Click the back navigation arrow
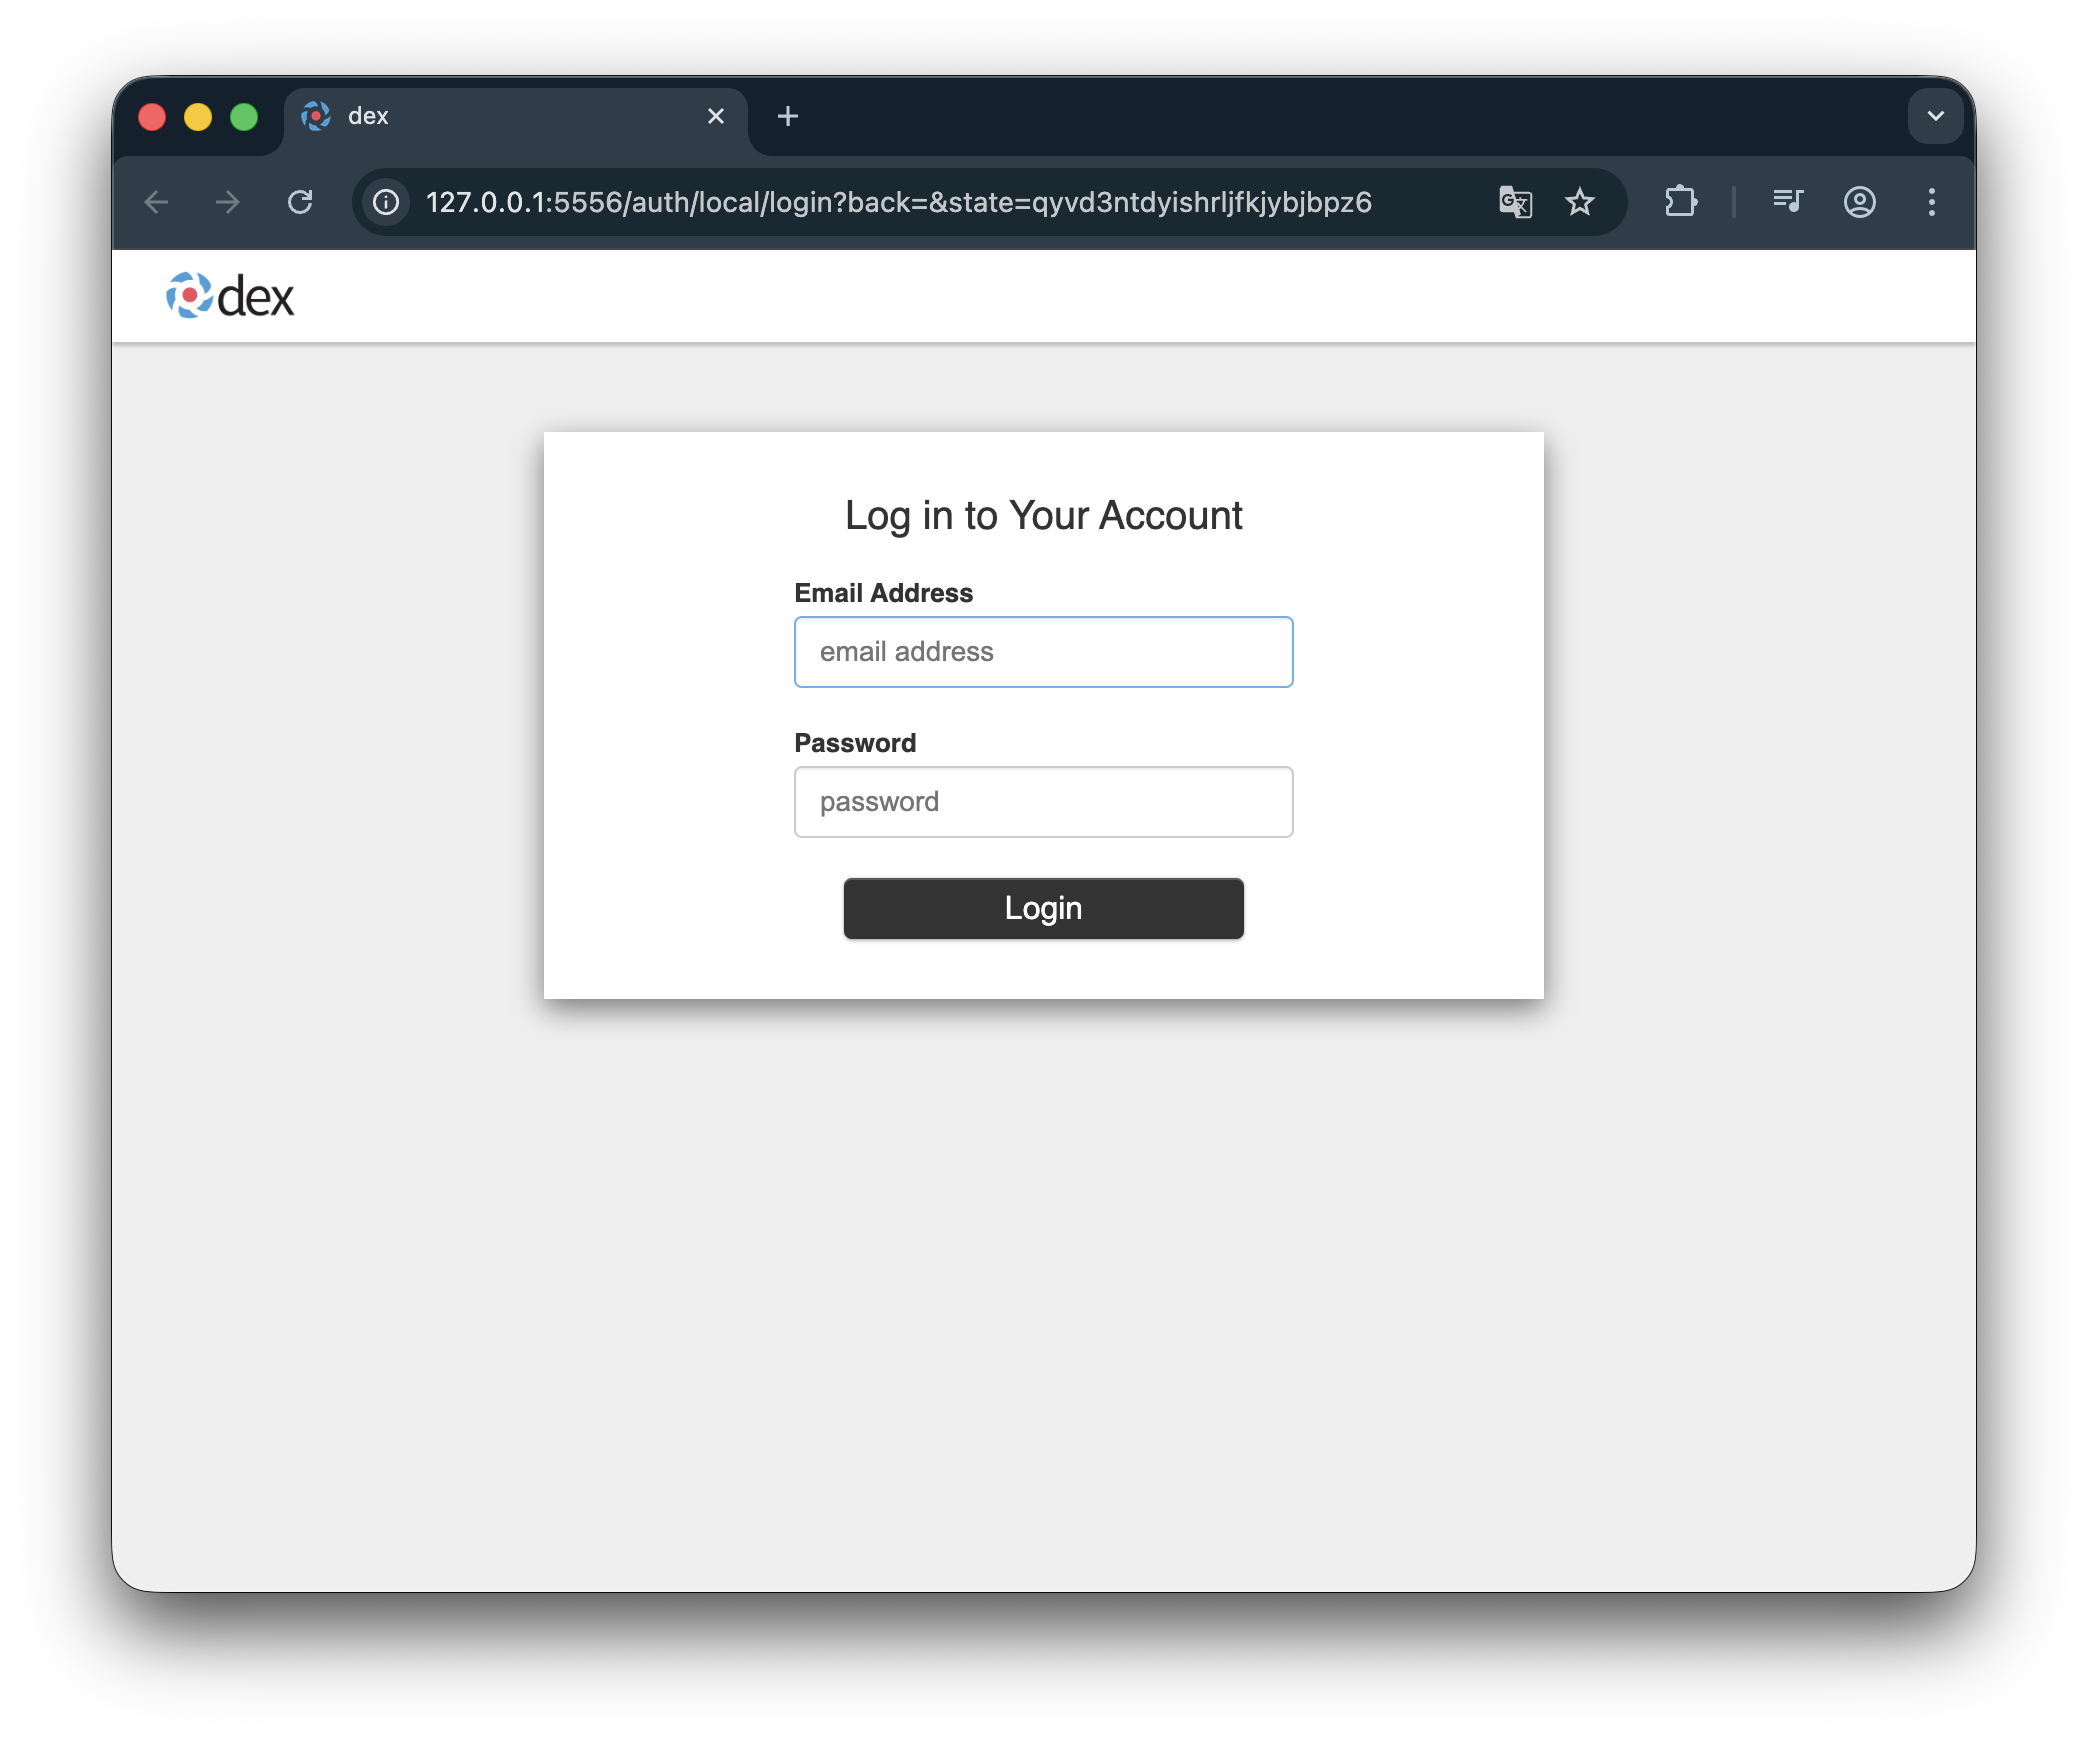 coord(157,202)
